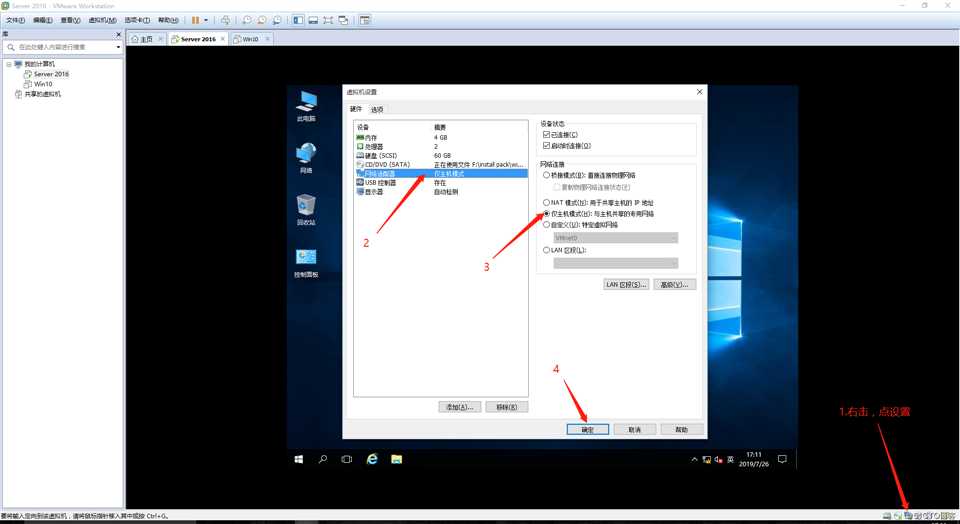The image size is (960, 524).
Task: Select the 硬盘 (SCSI) device row
Action: click(x=441, y=155)
